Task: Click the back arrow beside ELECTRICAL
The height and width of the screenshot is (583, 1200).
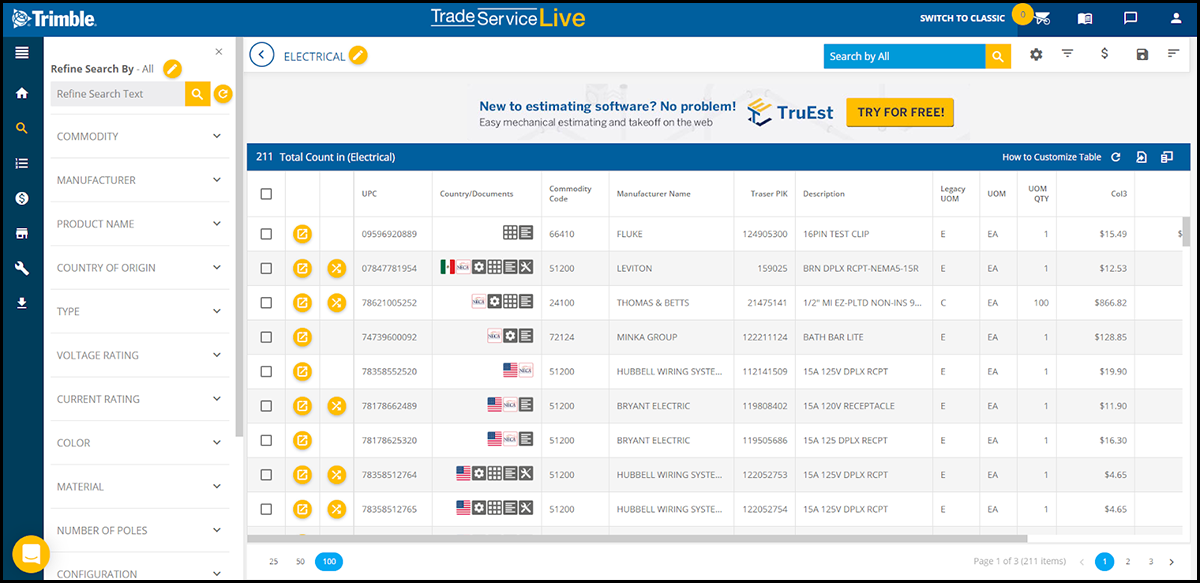Action: (x=261, y=56)
